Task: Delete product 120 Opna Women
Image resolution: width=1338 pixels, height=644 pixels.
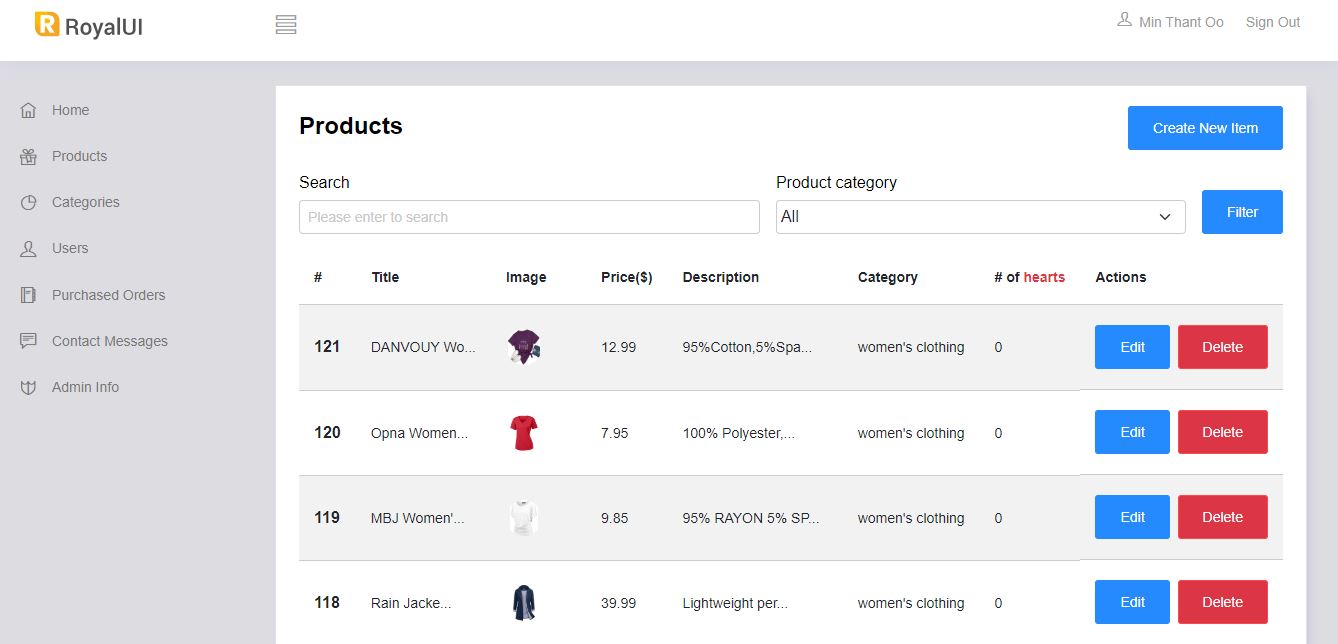Action: [1222, 432]
